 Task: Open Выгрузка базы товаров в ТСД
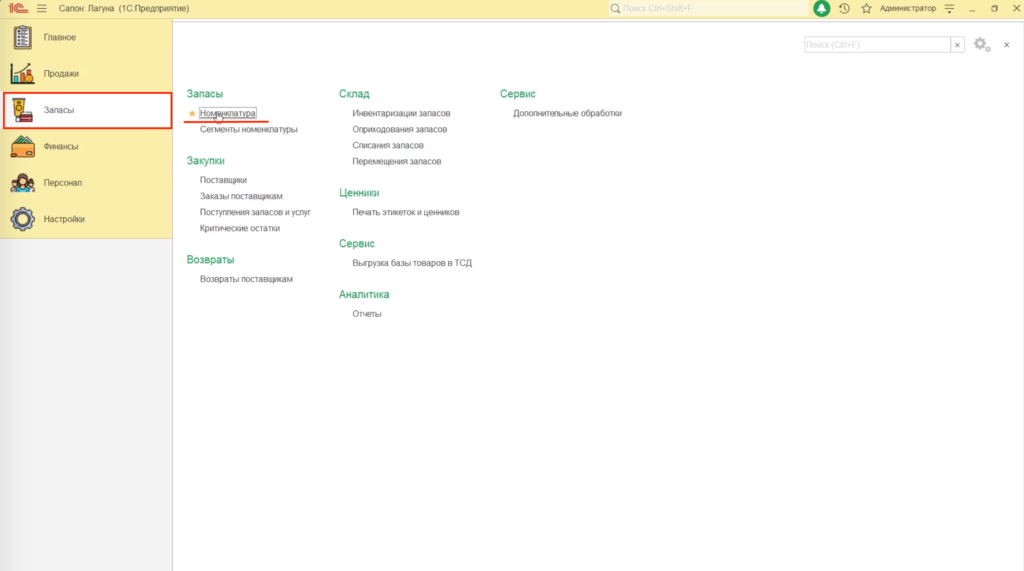tap(412, 263)
